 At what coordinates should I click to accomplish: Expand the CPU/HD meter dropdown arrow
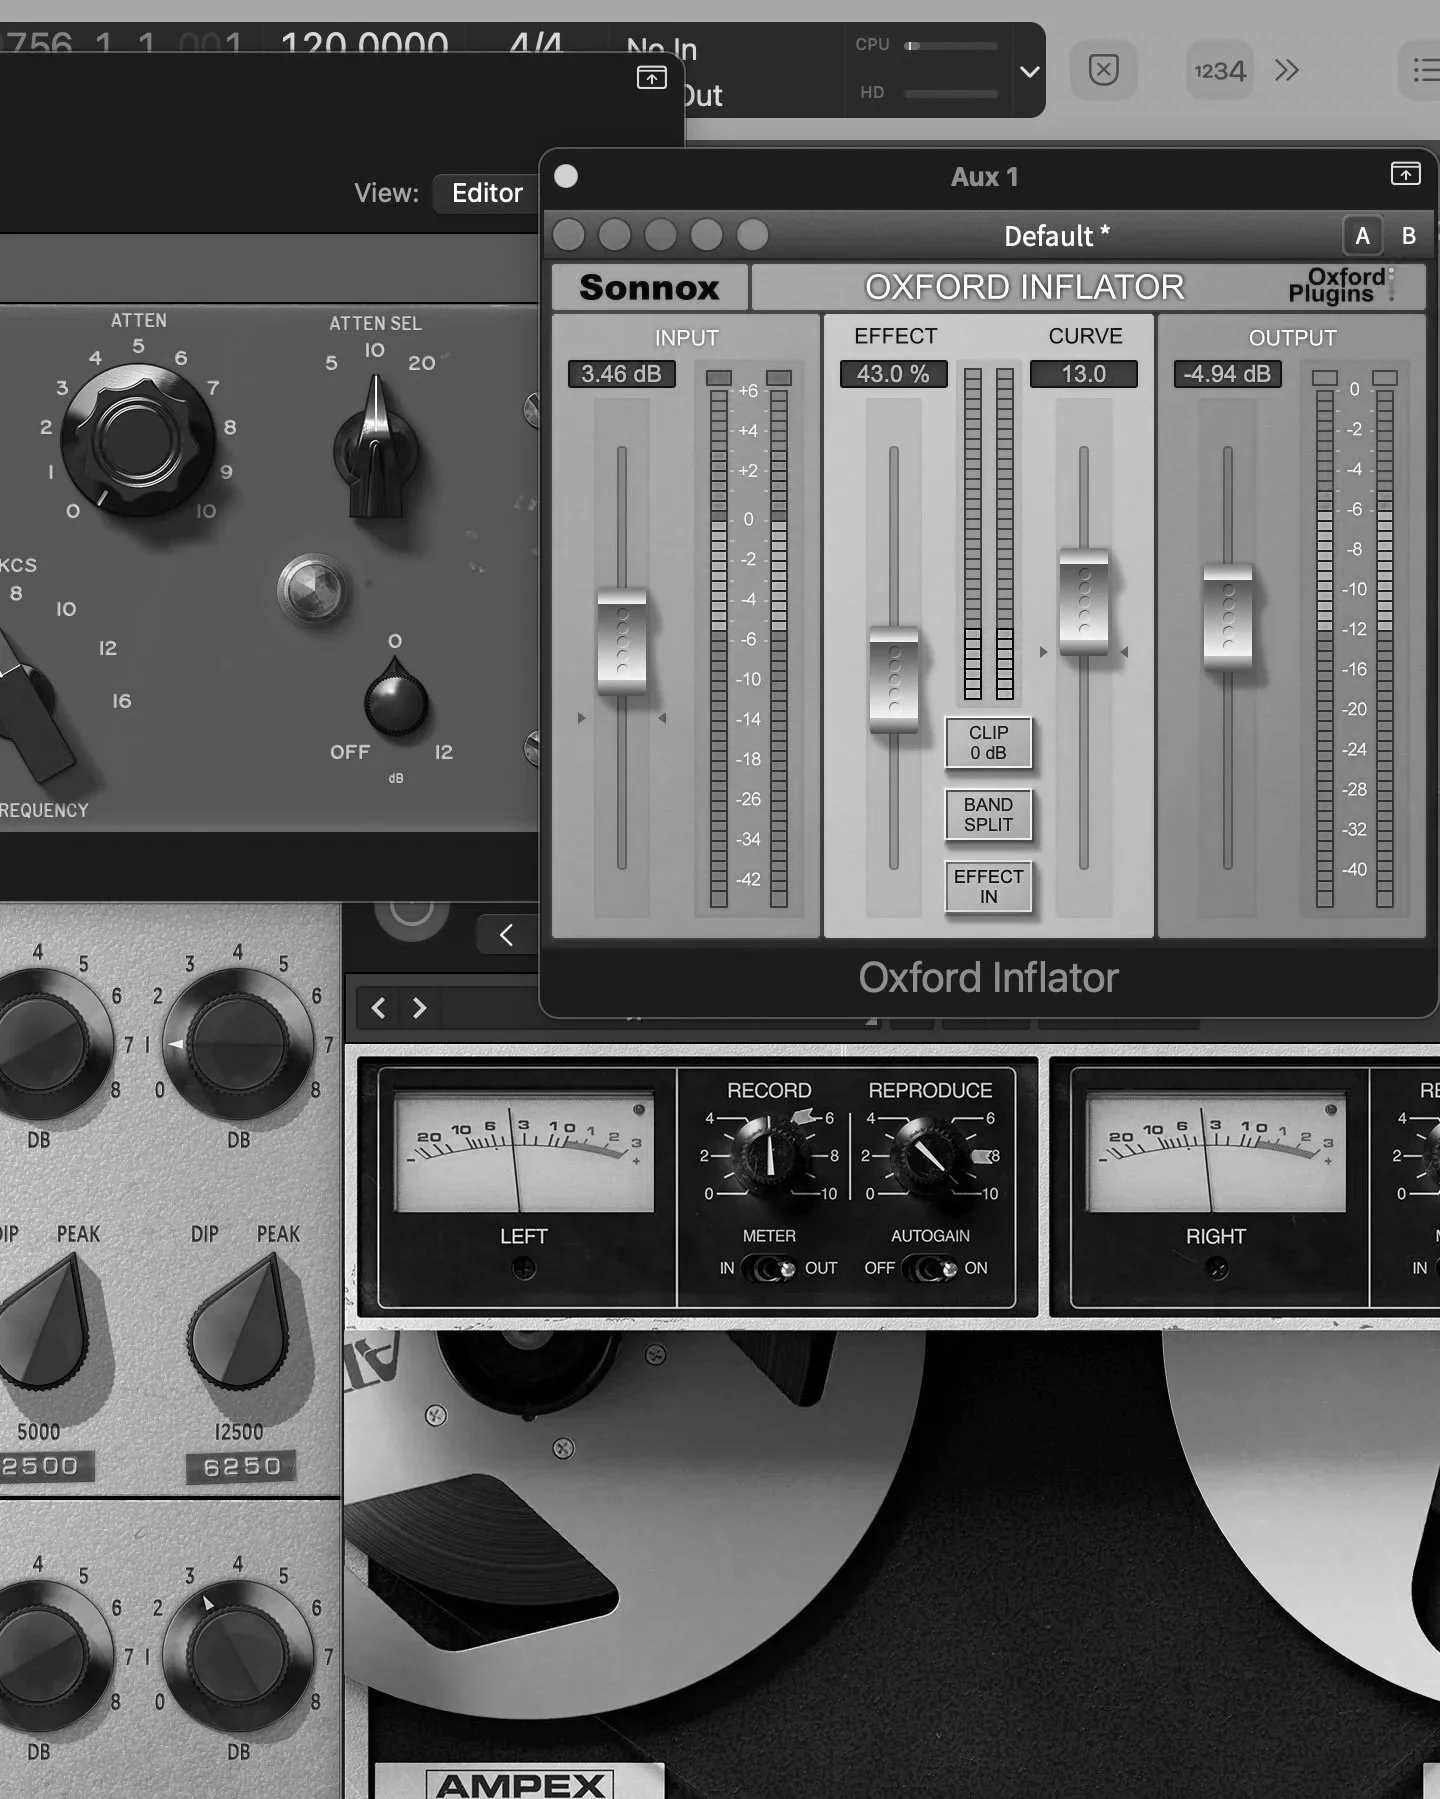pyautogui.click(x=1029, y=71)
